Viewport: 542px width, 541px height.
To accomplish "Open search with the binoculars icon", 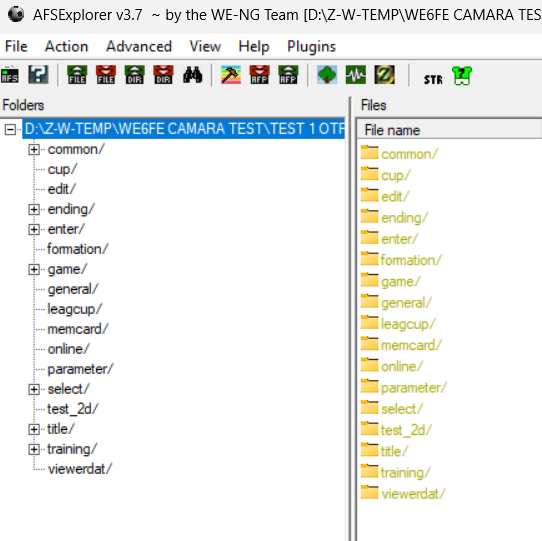I will pyautogui.click(x=192, y=75).
